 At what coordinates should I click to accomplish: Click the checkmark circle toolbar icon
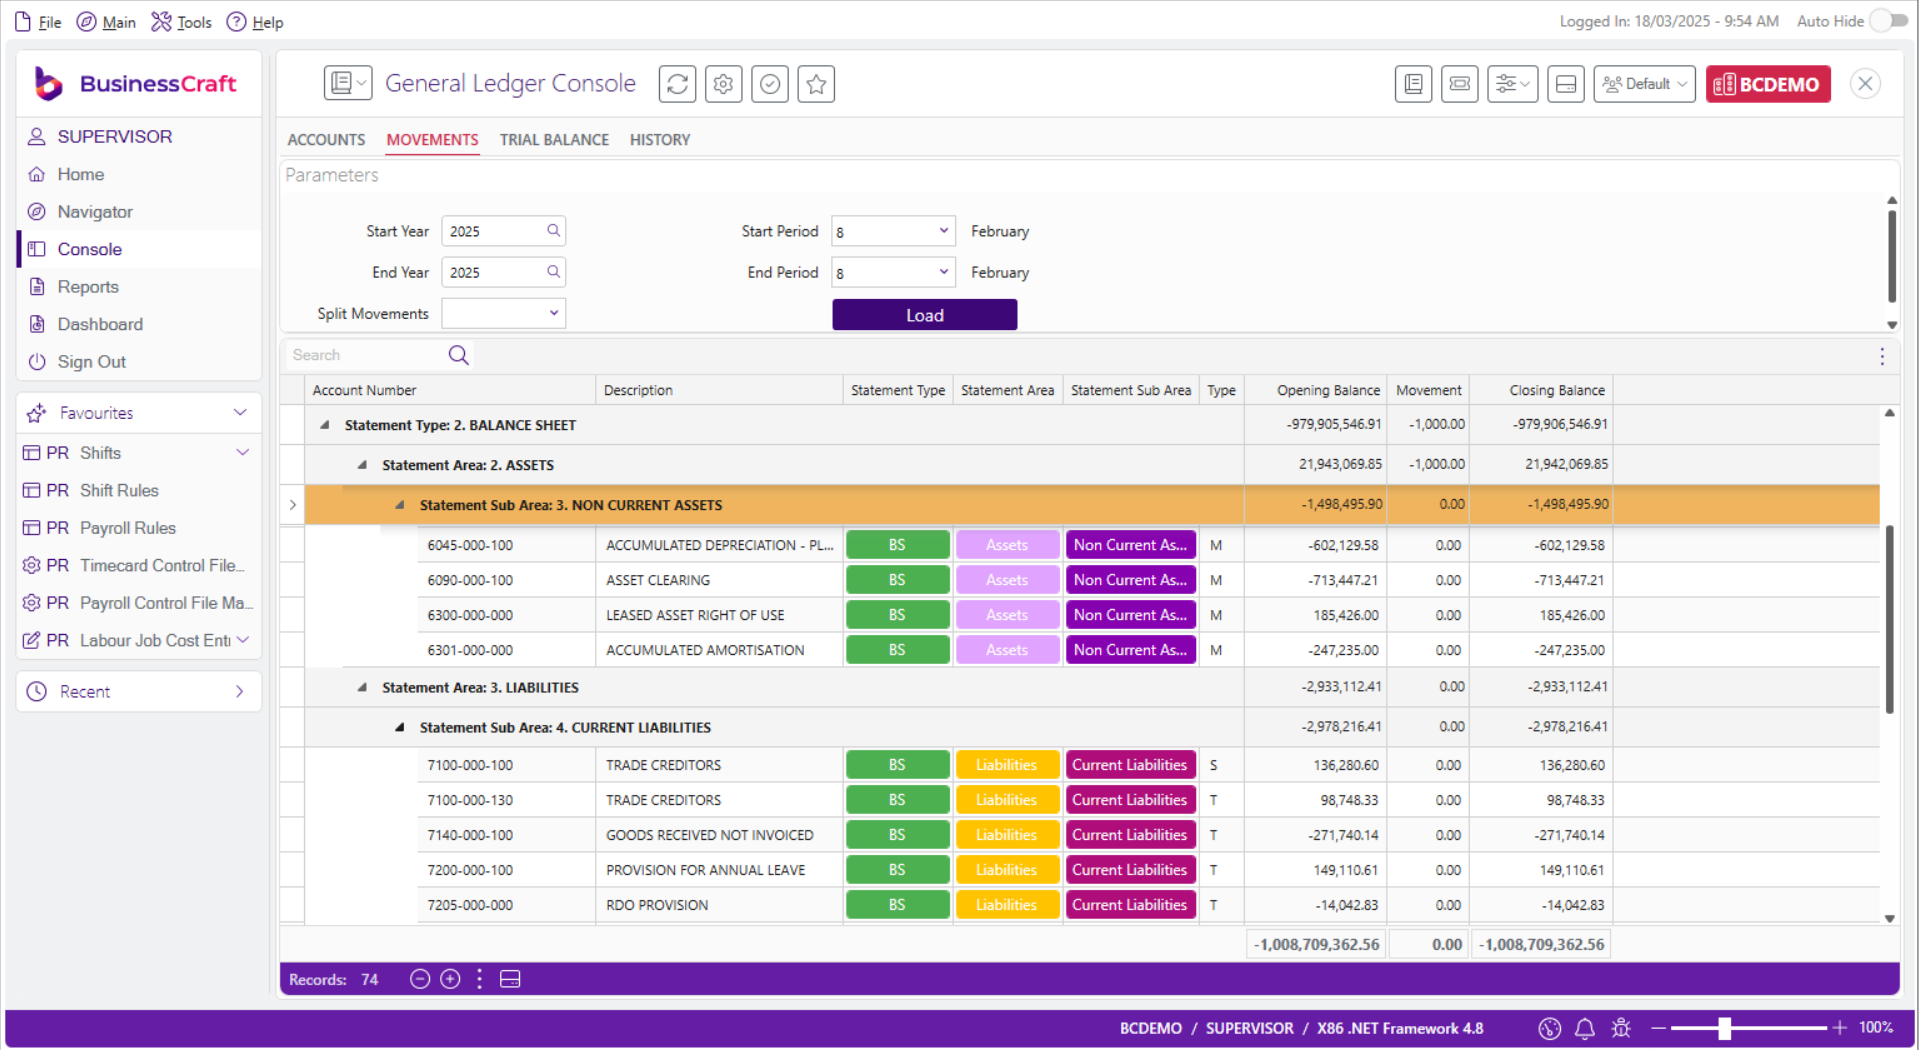pos(770,84)
